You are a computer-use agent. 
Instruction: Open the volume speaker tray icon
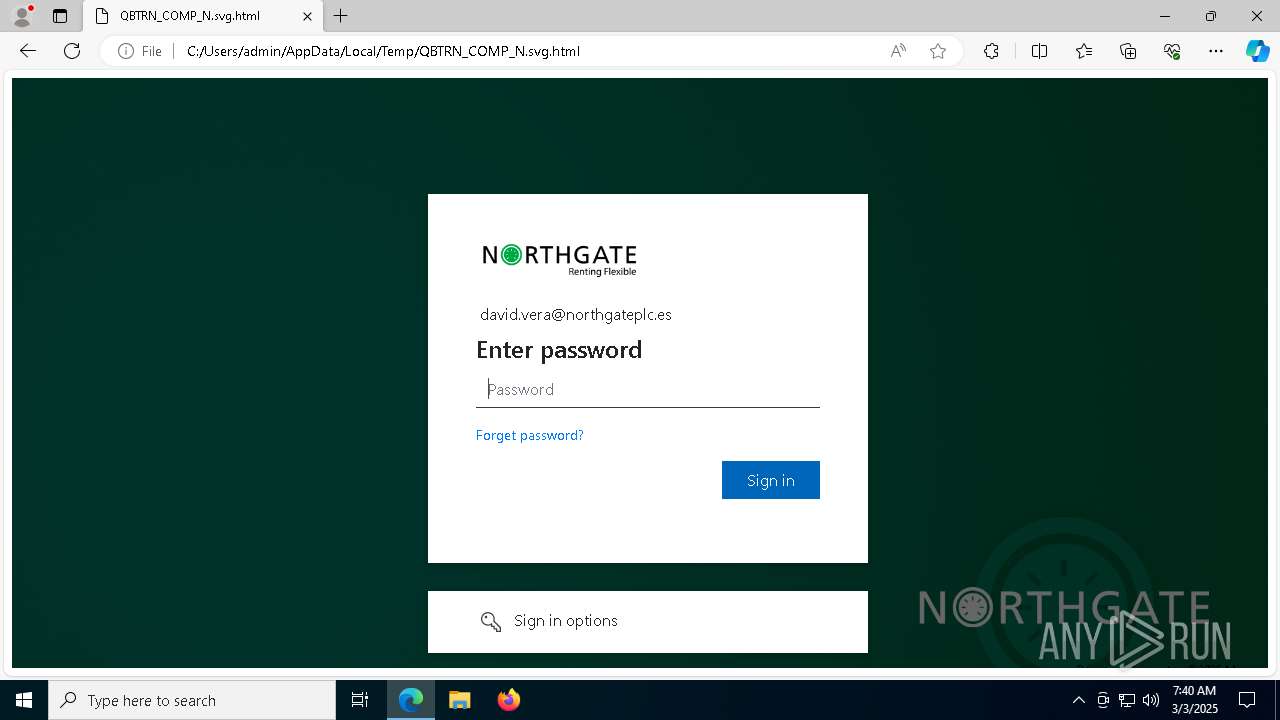point(1150,700)
